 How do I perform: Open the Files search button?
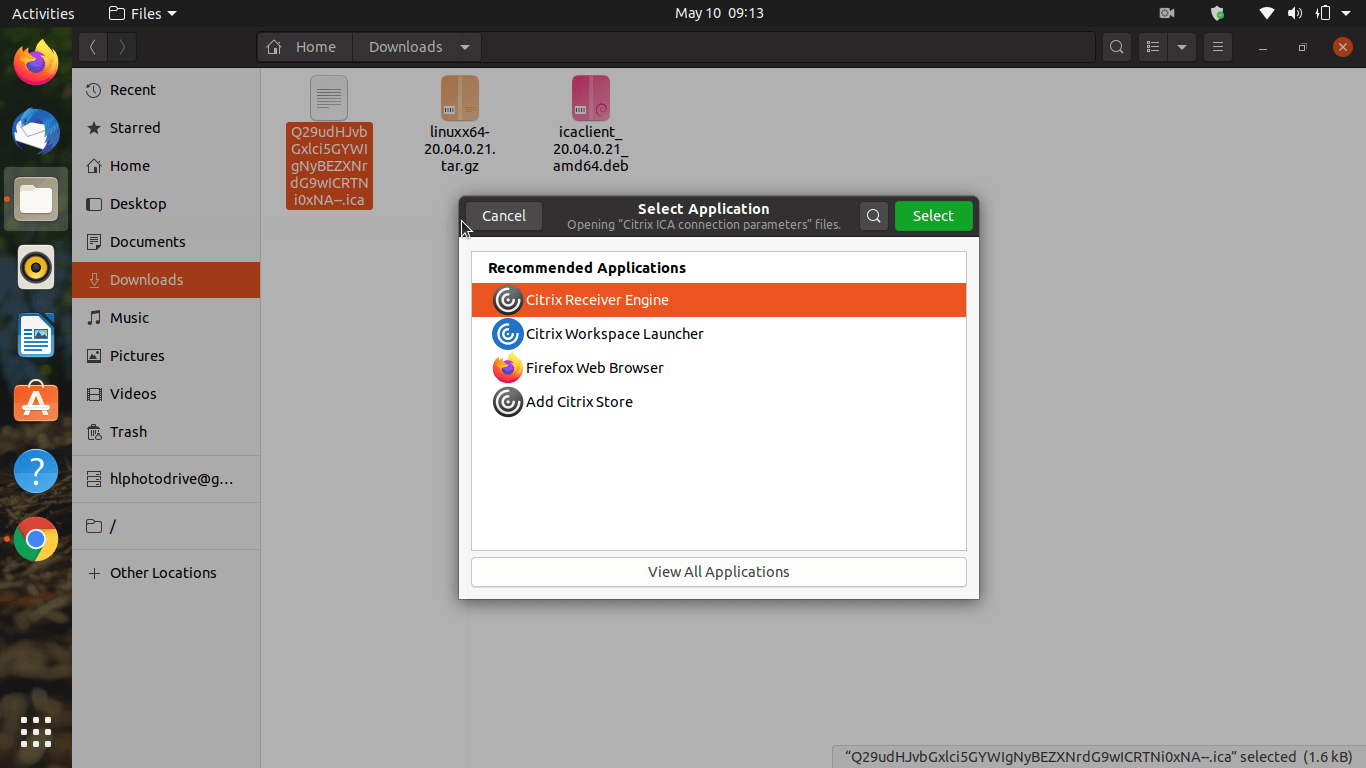[x=1116, y=47]
